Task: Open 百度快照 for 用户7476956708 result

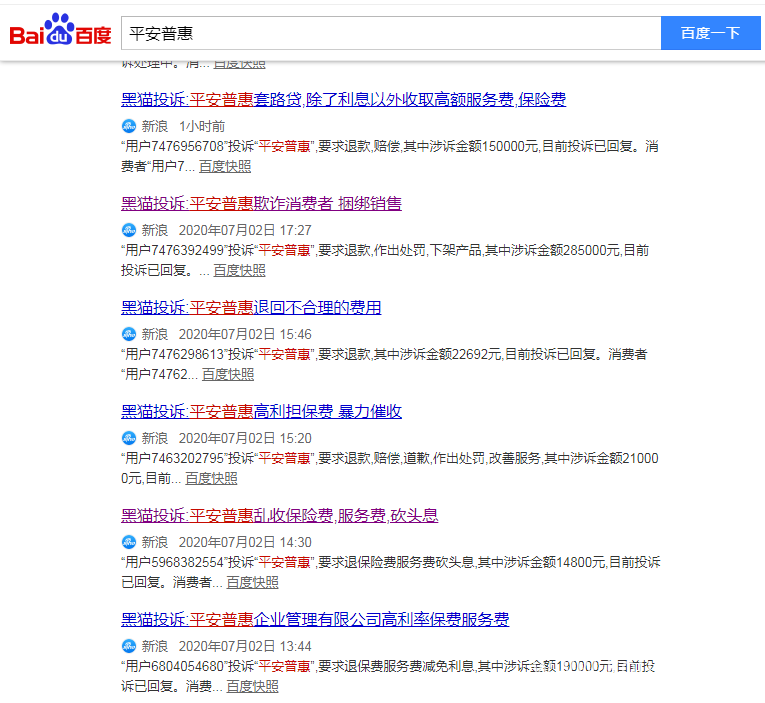Action: (225, 166)
